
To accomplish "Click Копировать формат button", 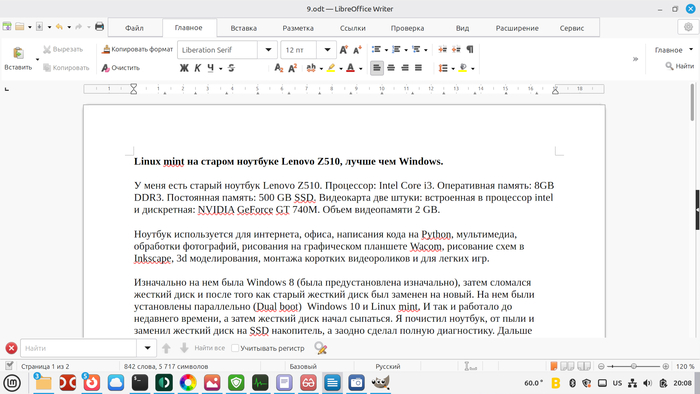I will (137, 49).
